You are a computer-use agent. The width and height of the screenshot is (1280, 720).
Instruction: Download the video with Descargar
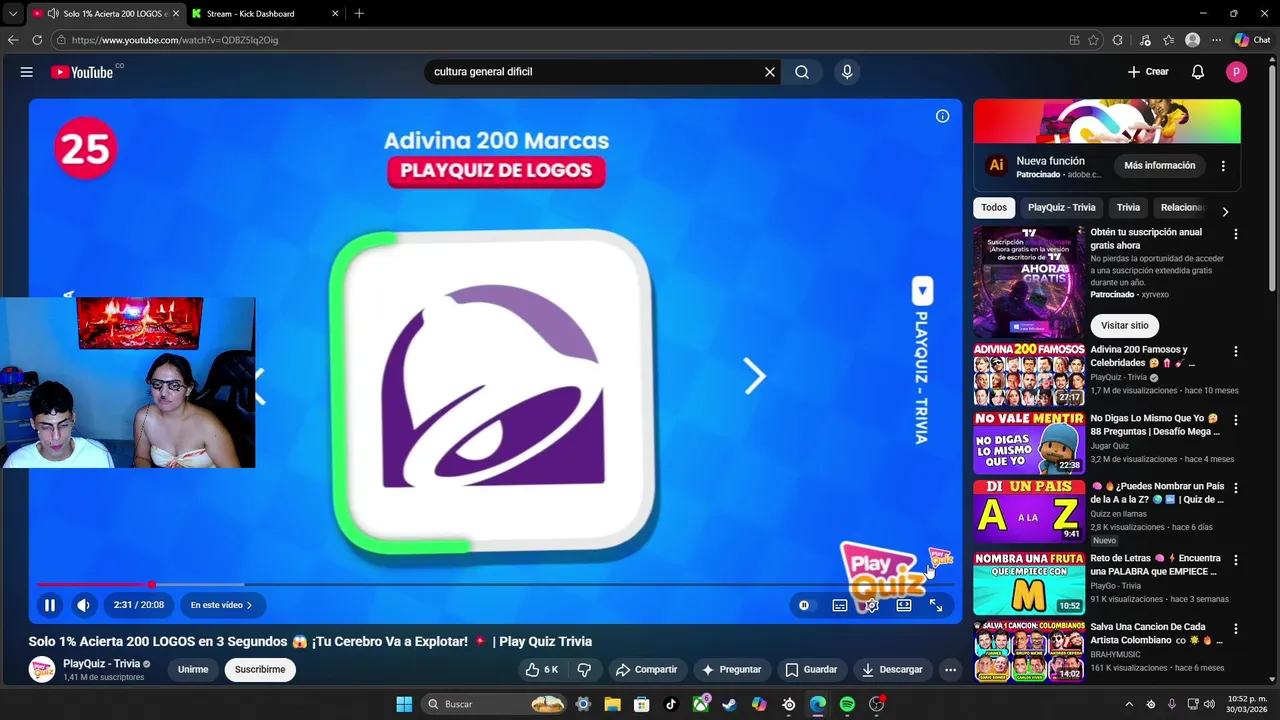[x=892, y=670]
